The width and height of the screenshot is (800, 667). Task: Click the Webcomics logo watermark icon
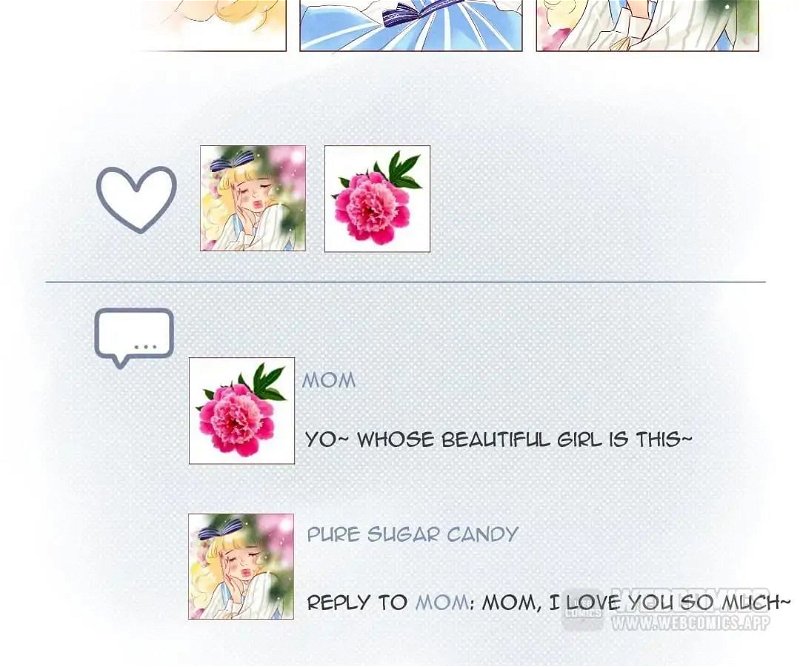pyautogui.click(x=582, y=610)
